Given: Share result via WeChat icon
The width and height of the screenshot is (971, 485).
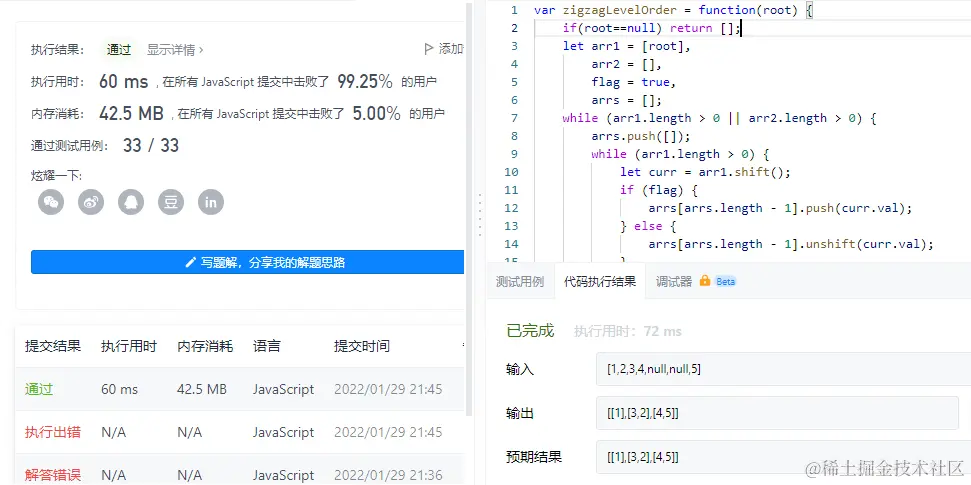Looking at the screenshot, I should [51, 202].
